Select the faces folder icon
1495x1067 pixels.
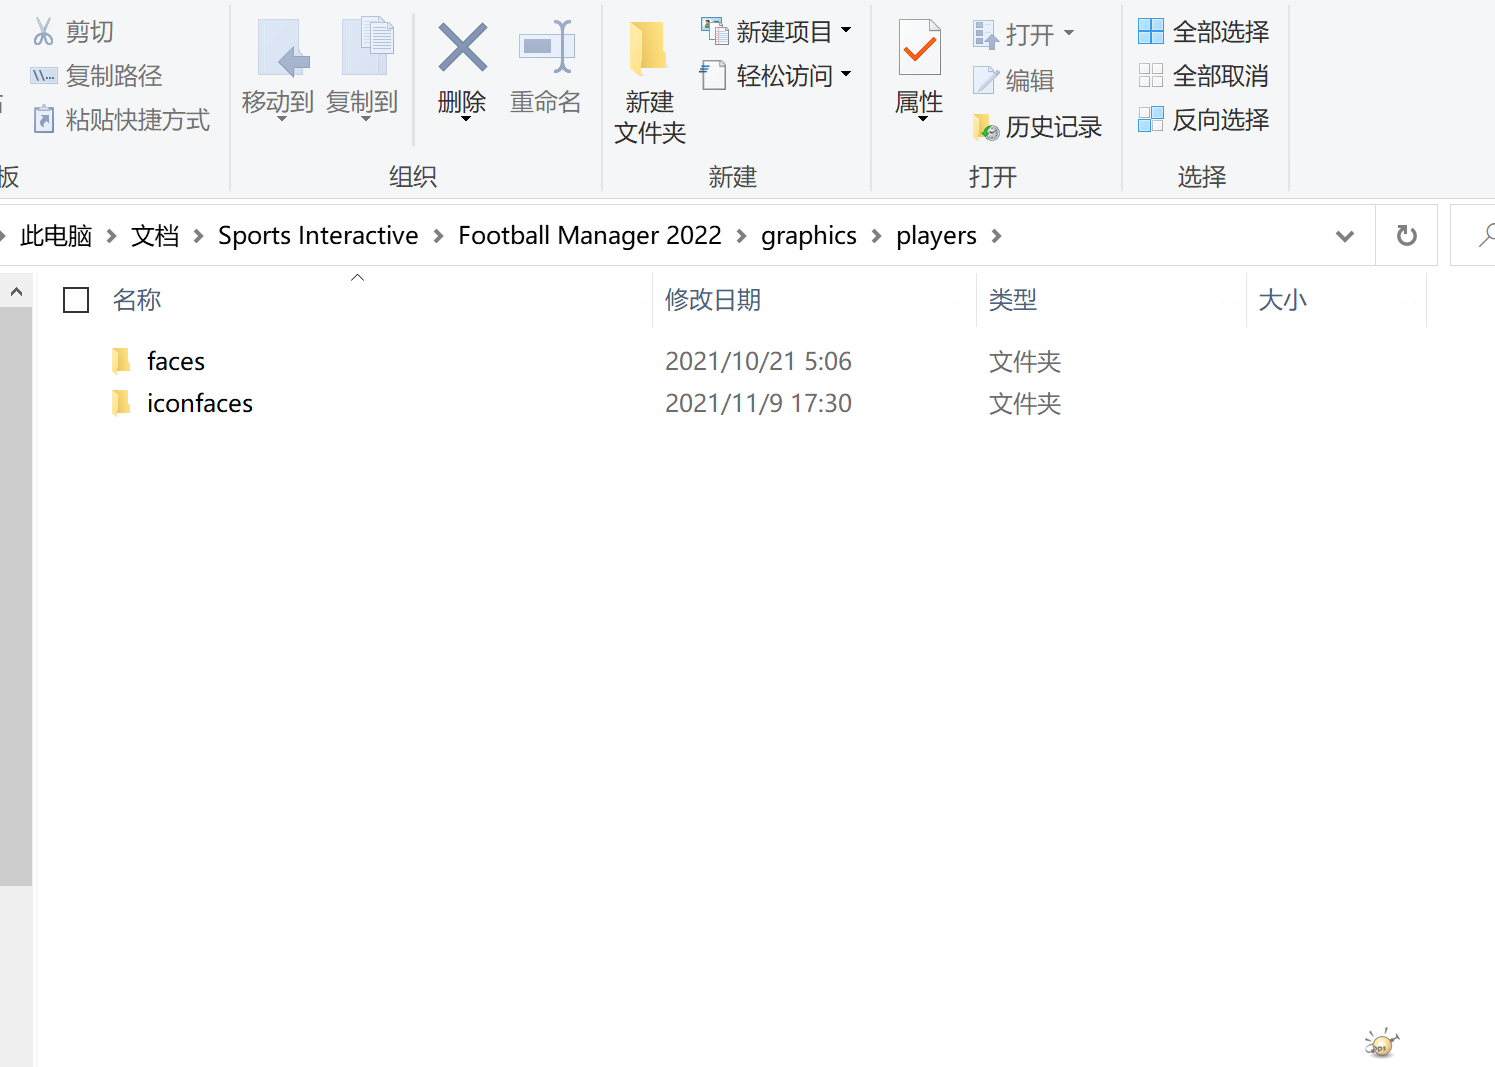click(x=121, y=360)
